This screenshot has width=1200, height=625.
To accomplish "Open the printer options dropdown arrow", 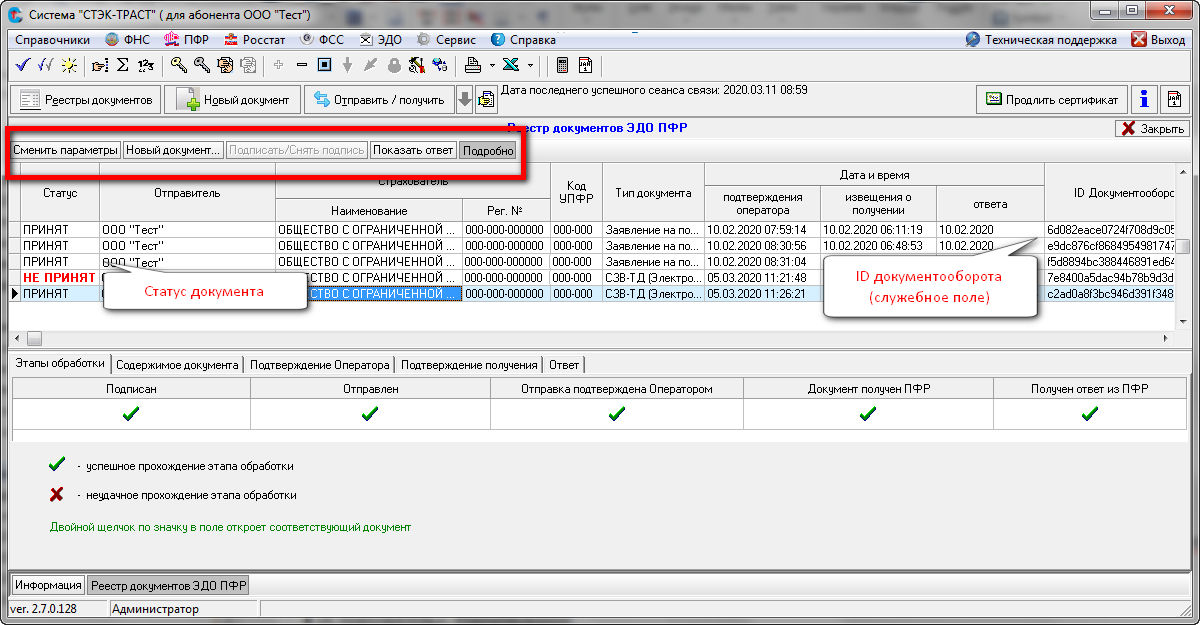I will coord(492,66).
